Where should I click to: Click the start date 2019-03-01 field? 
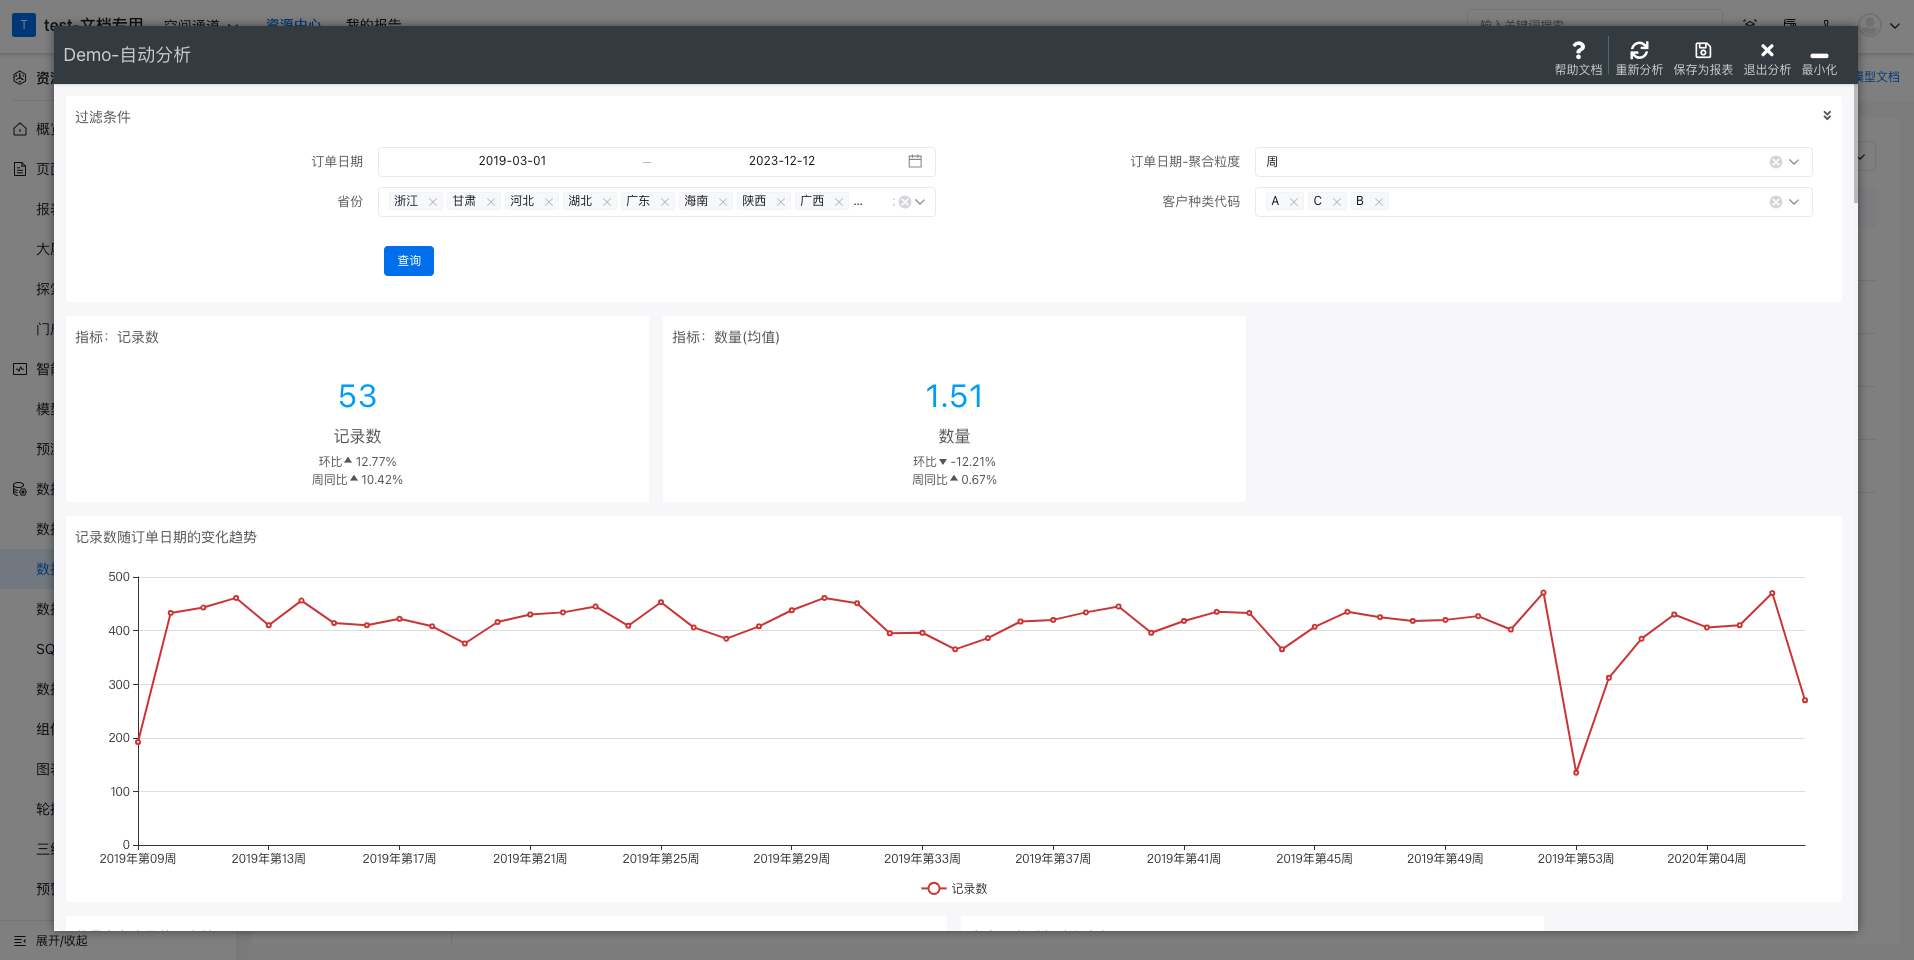click(512, 161)
